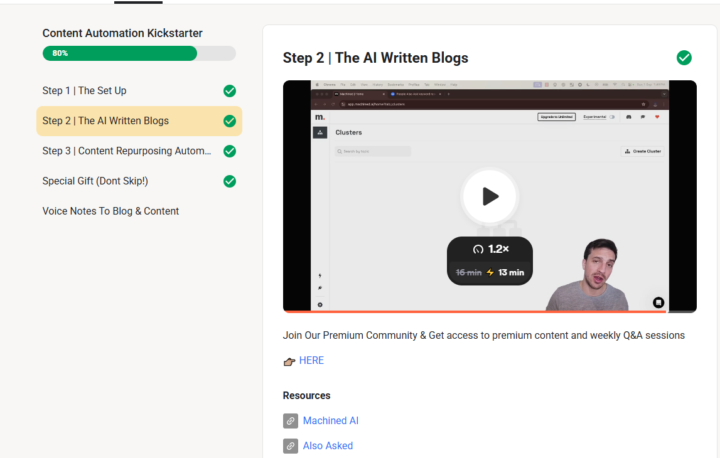720x458 pixels.
Task: Click link icon beside Machined AI
Action: (x=290, y=421)
